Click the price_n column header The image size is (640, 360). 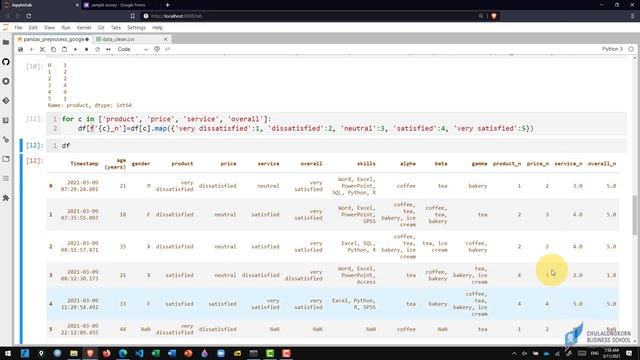[538, 164]
